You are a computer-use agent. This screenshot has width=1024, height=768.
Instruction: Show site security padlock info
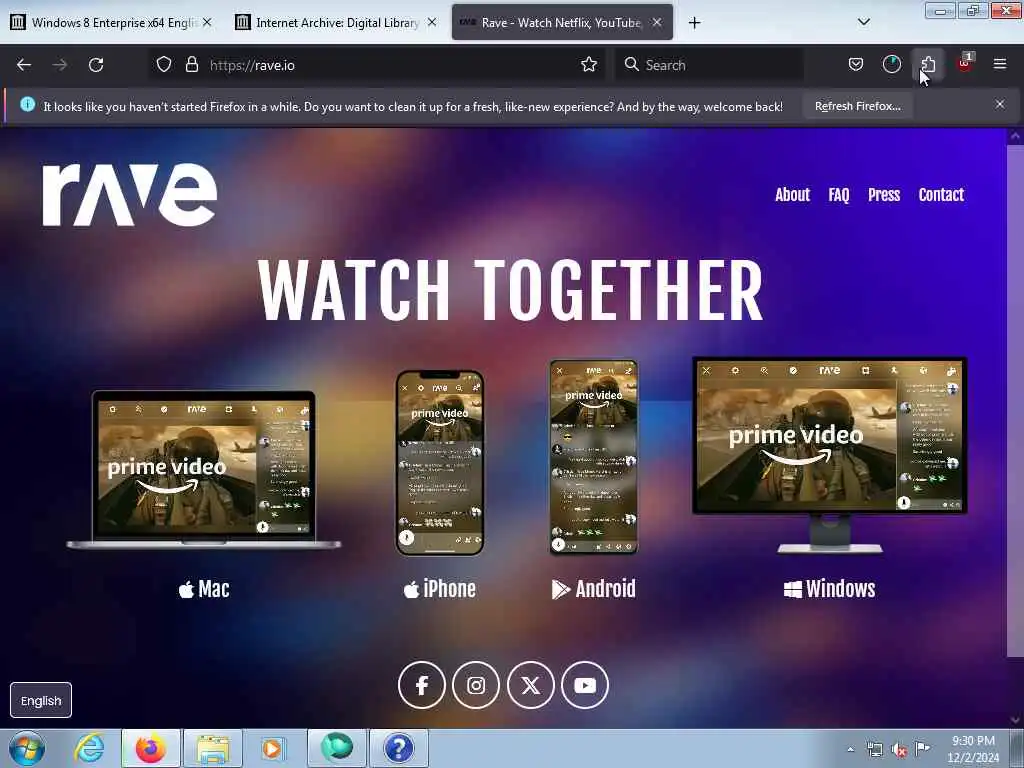pos(191,65)
